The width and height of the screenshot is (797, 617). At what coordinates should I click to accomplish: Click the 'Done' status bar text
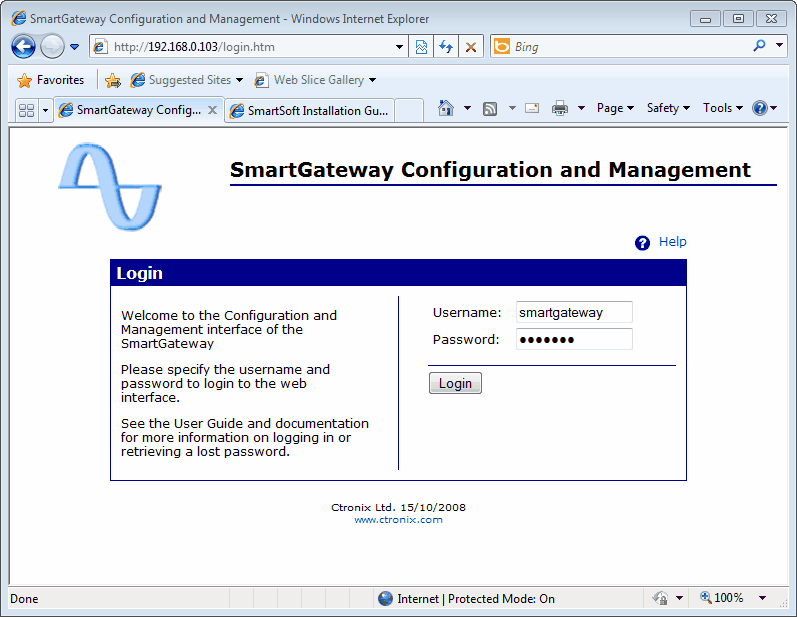point(24,599)
